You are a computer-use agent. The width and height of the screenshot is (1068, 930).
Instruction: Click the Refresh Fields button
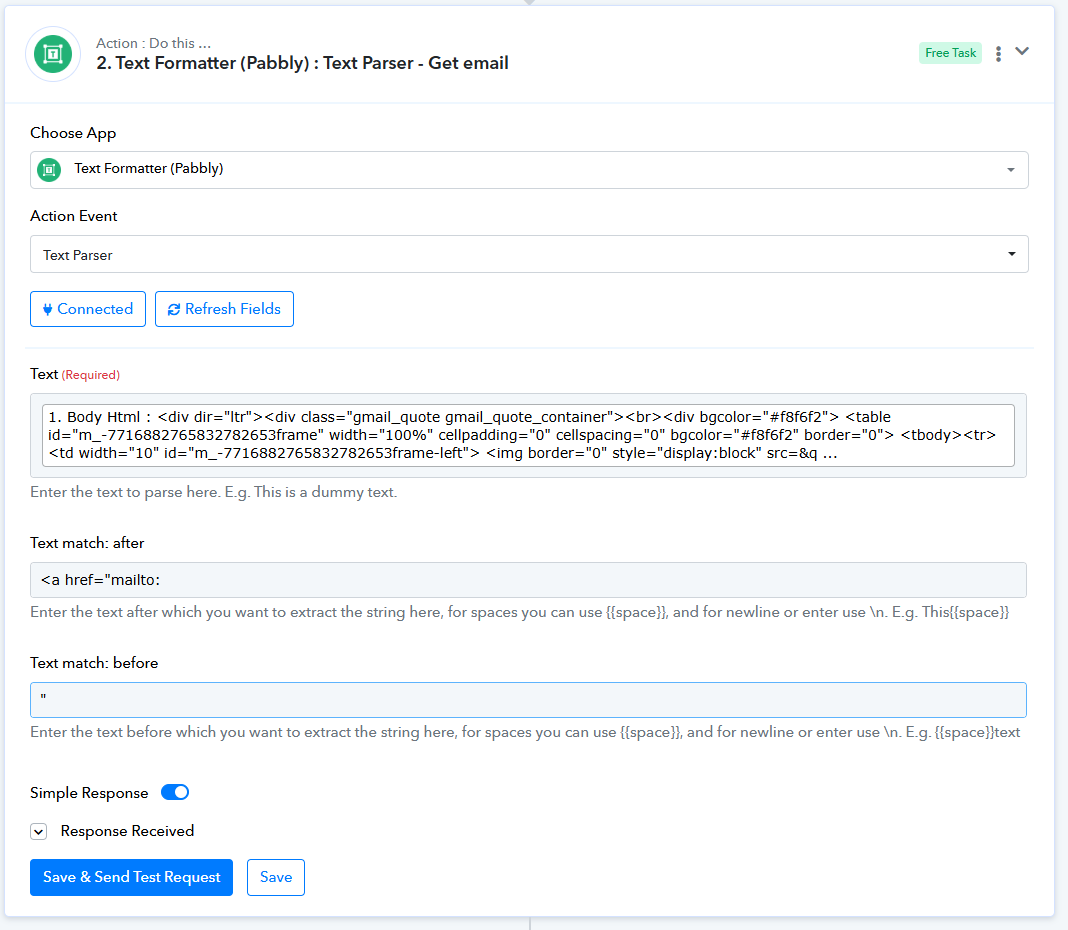(224, 309)
